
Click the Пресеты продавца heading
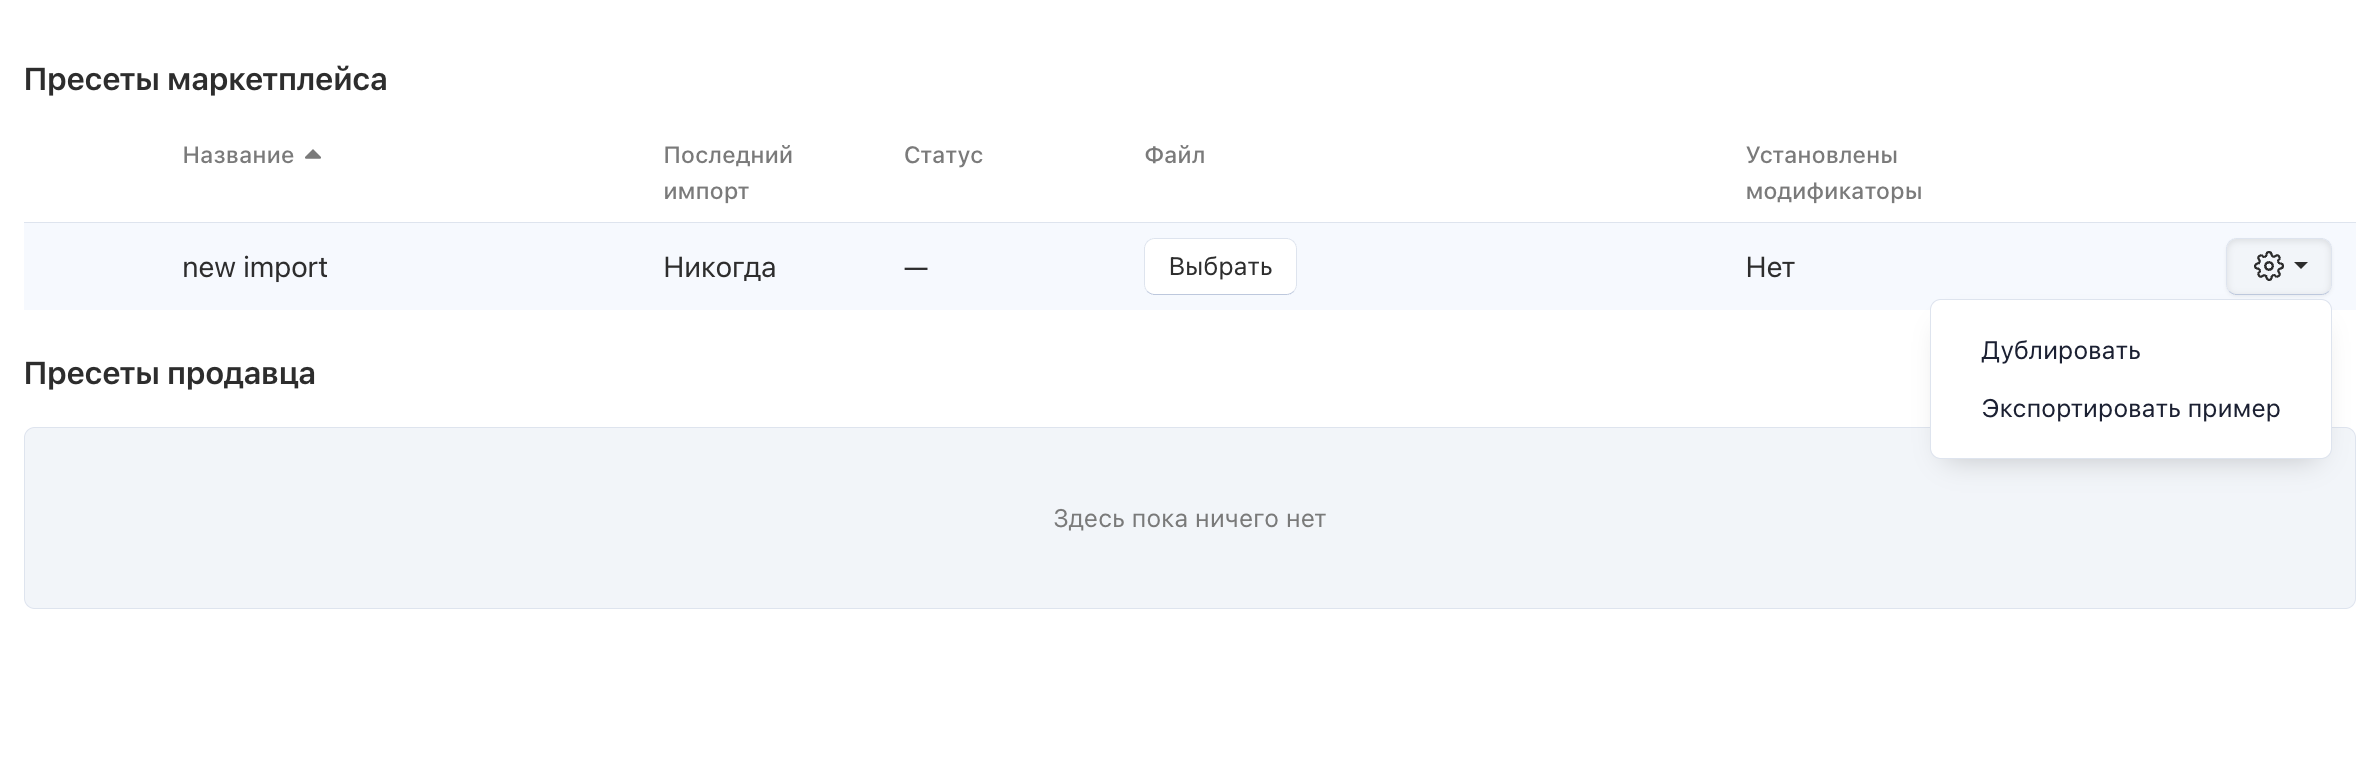pyautogui.click(x=169, y=373)
